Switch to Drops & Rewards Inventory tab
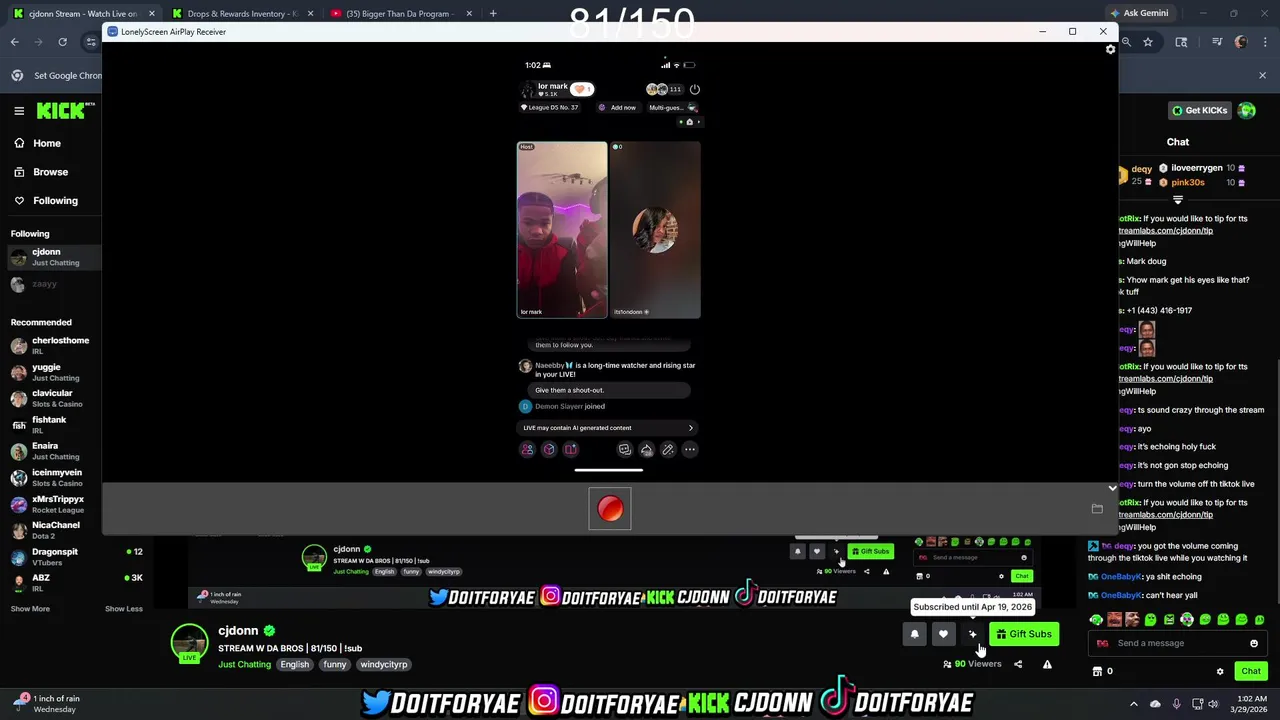The height and width of the screenshot is (720, 1280). (241, 13)
